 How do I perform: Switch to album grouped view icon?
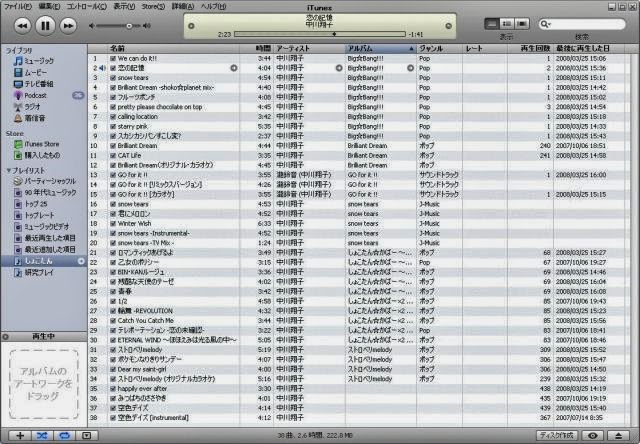pos(507,24)
